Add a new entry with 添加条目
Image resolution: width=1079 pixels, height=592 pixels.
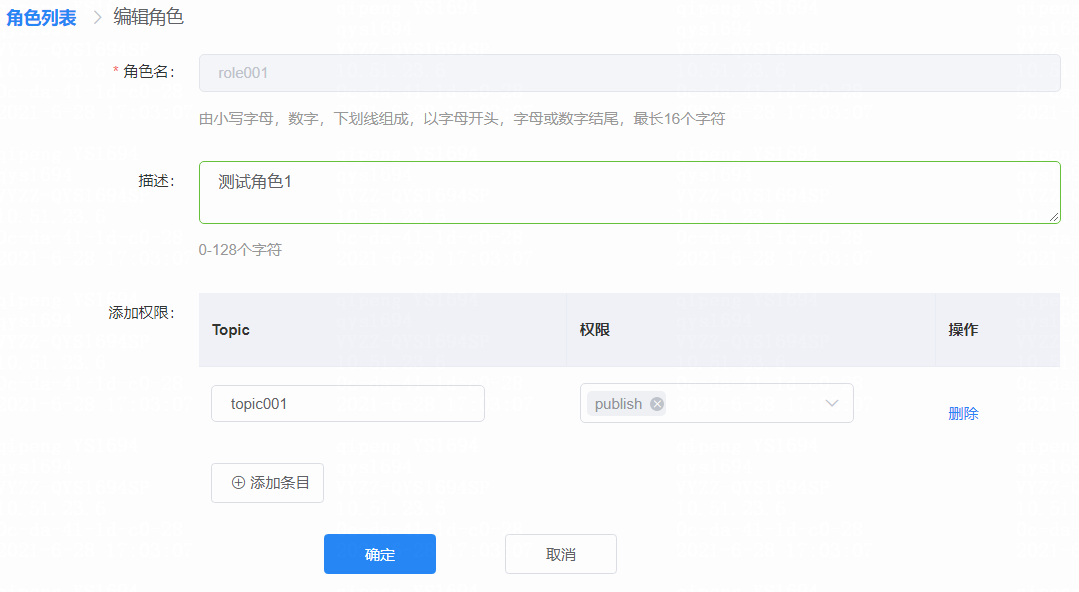267,482
